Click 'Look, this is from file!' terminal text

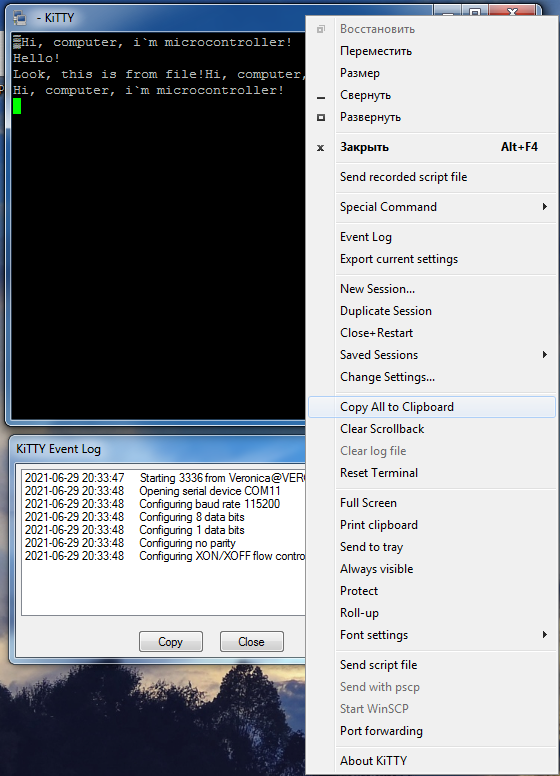pyautogui.click(x=109, y=74)
